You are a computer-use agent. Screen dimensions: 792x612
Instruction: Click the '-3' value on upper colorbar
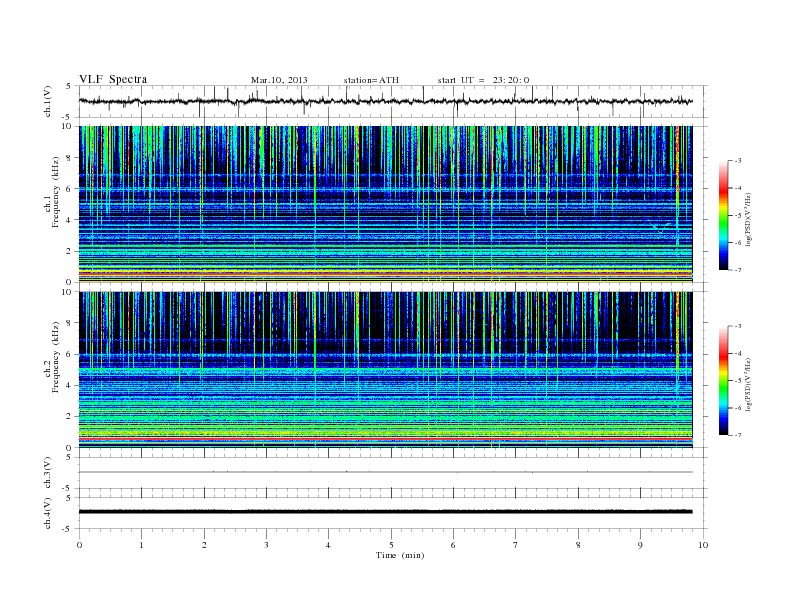click(x=738, y=161)
